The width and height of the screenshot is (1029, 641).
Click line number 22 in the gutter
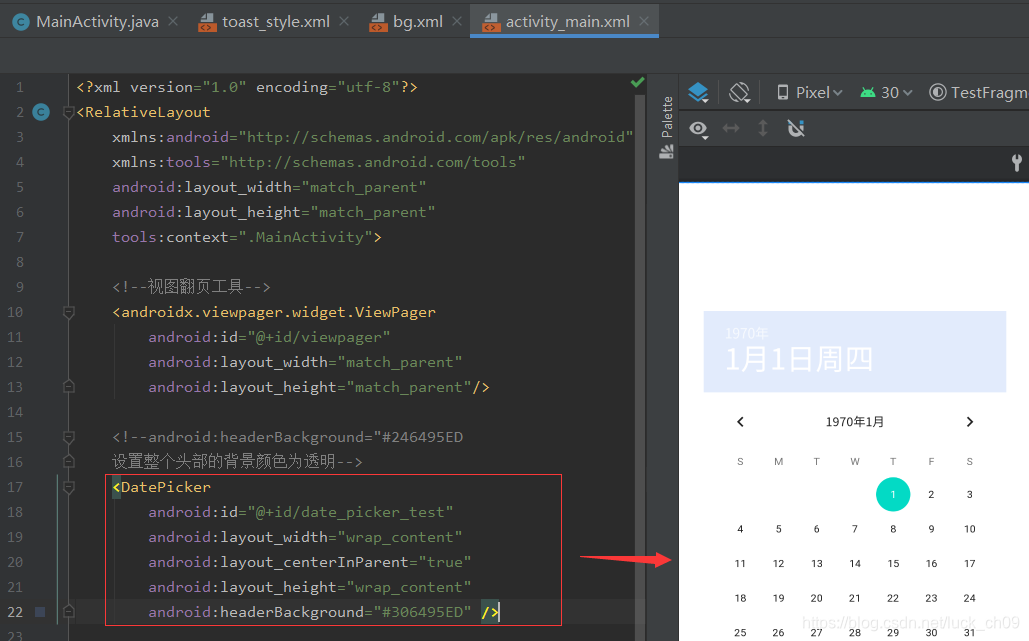15,612
